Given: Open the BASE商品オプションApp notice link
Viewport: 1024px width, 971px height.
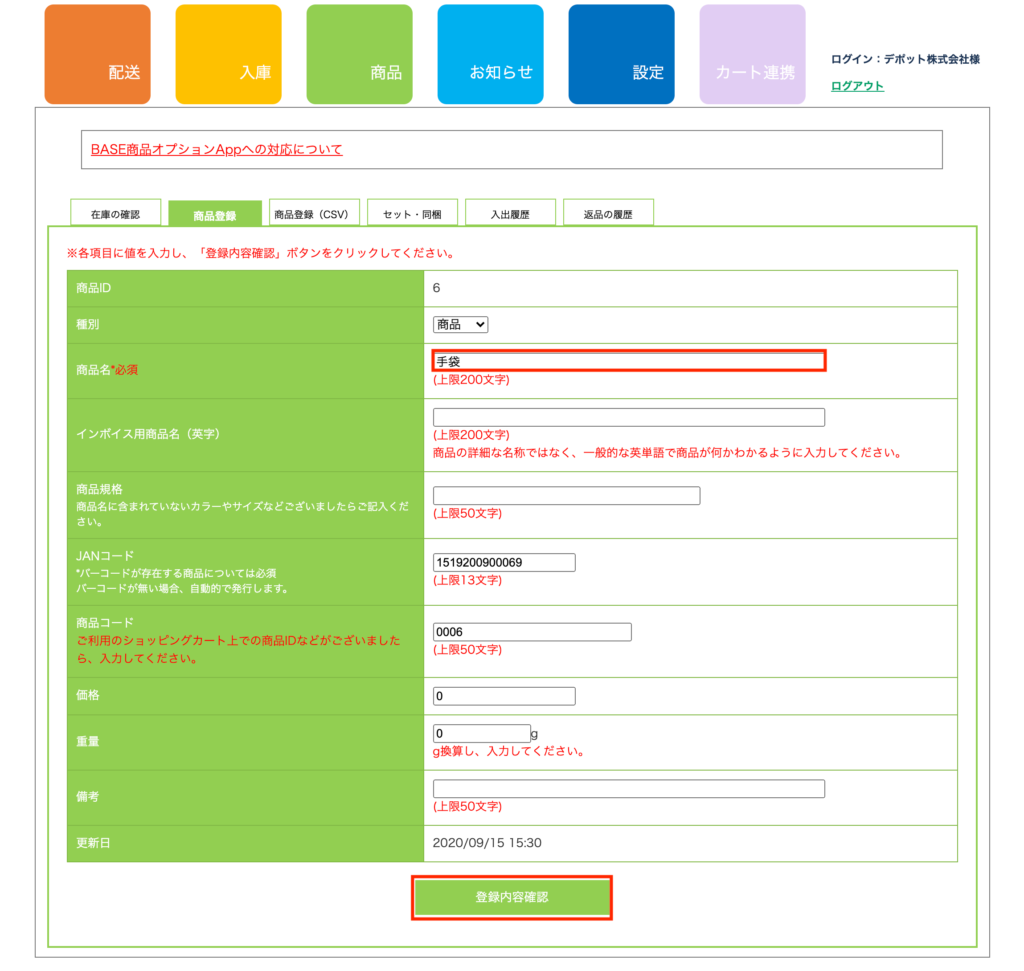Looking at the screenshot, I should pyautogui.click(x=216, y=150).
